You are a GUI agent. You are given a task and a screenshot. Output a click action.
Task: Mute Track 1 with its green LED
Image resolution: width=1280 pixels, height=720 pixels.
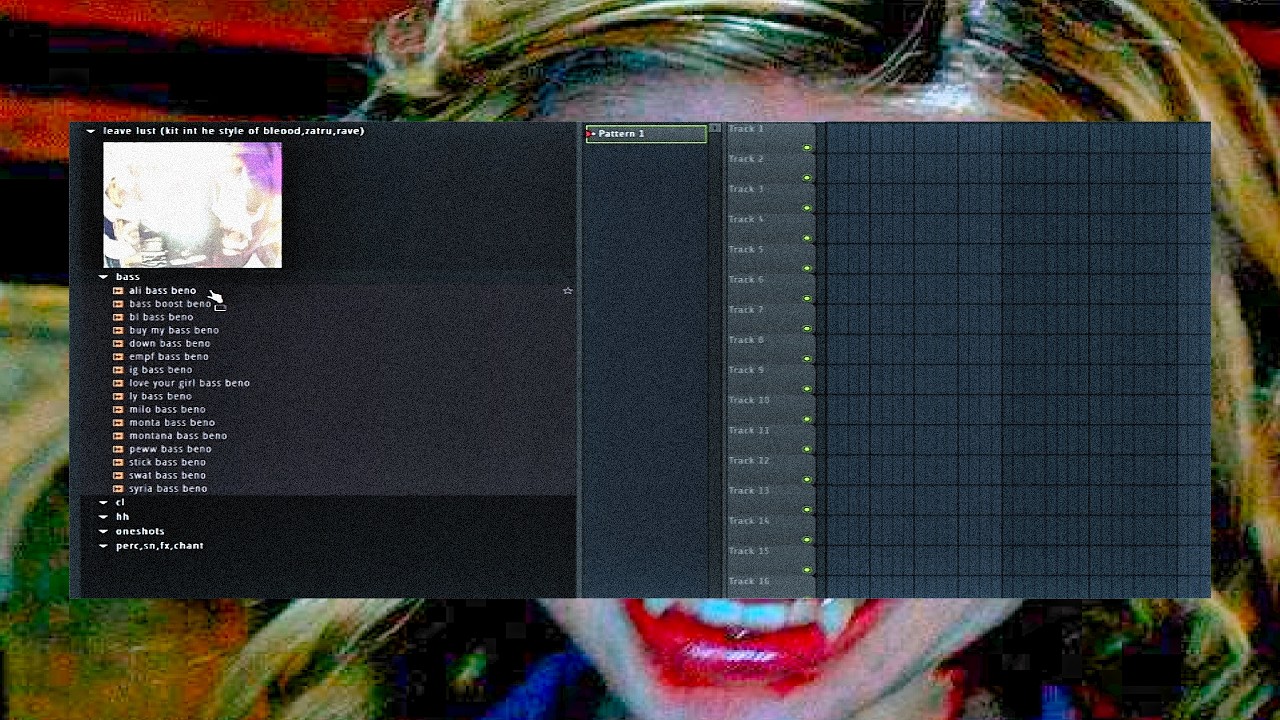807,148
